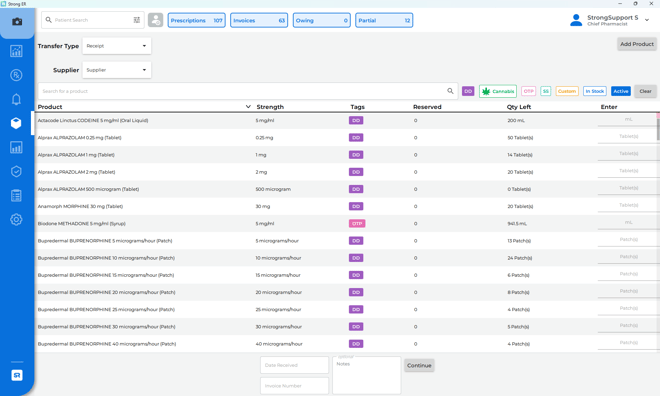Select Bupredermal BUPRENORPHINE 25 micrograms/hour row
660x396 pixels.
pyautogui.click(x=347, y=309)
